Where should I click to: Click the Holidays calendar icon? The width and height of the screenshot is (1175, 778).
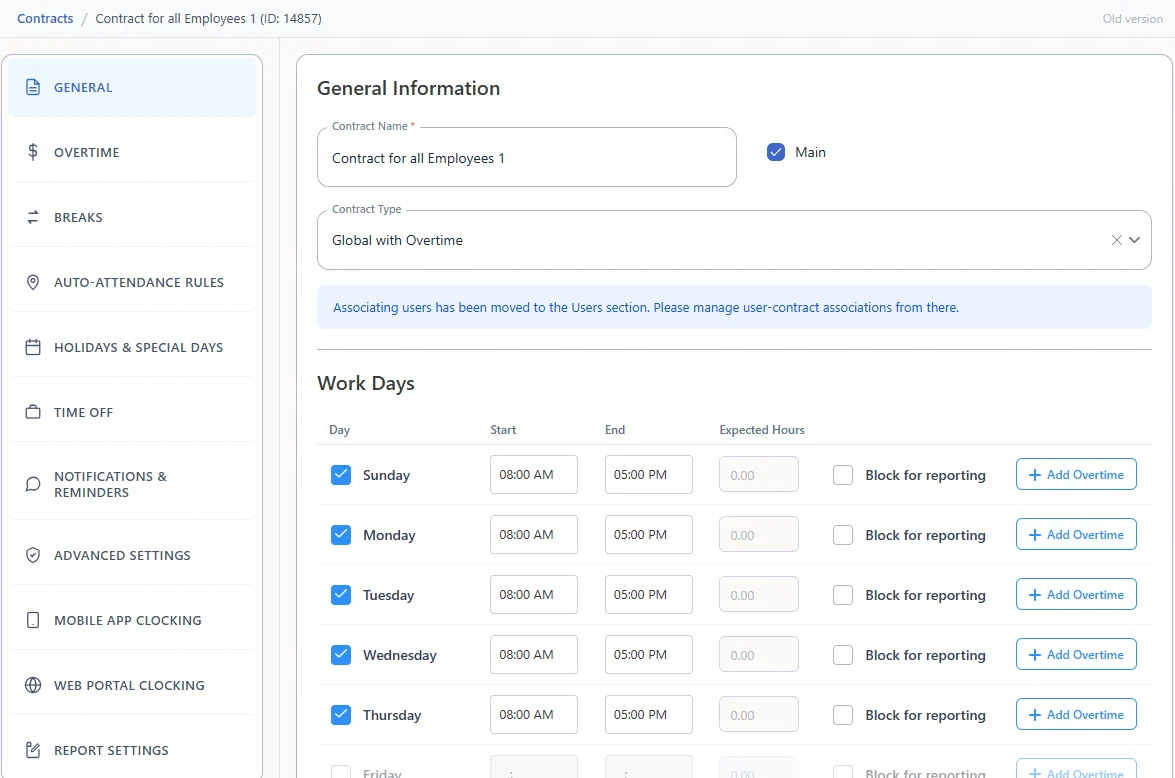pyautogui.click(x=33, y=347)
